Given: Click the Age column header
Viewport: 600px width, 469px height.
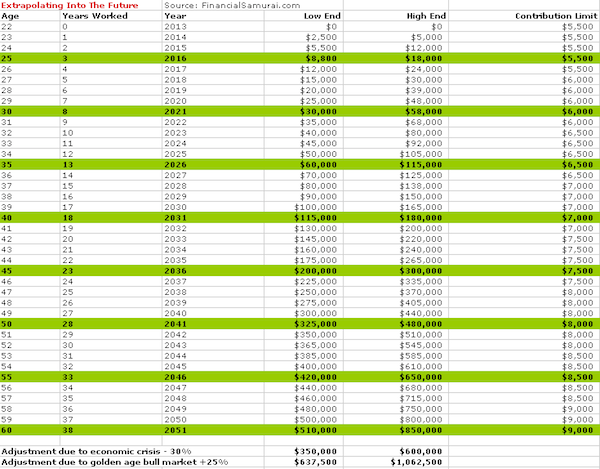Looking at the screenshot, I should coord(10,16).
